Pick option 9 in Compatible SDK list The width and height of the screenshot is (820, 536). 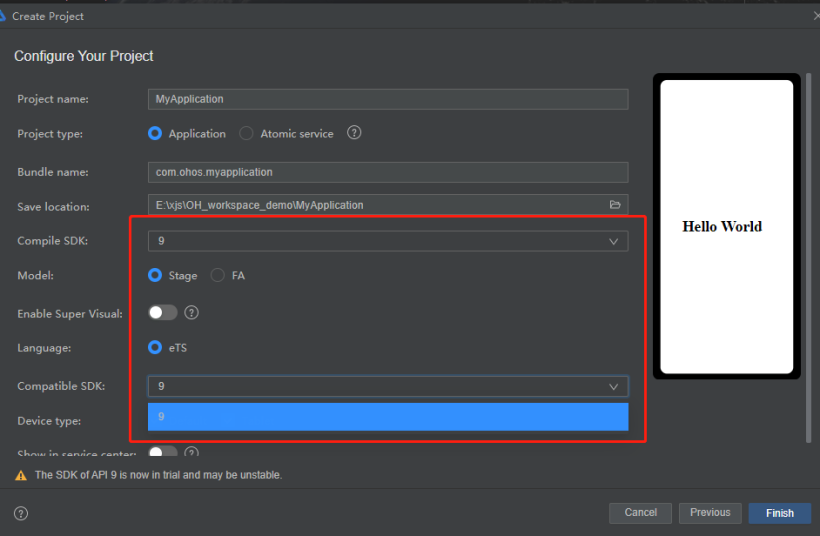[x=387, y=417]
